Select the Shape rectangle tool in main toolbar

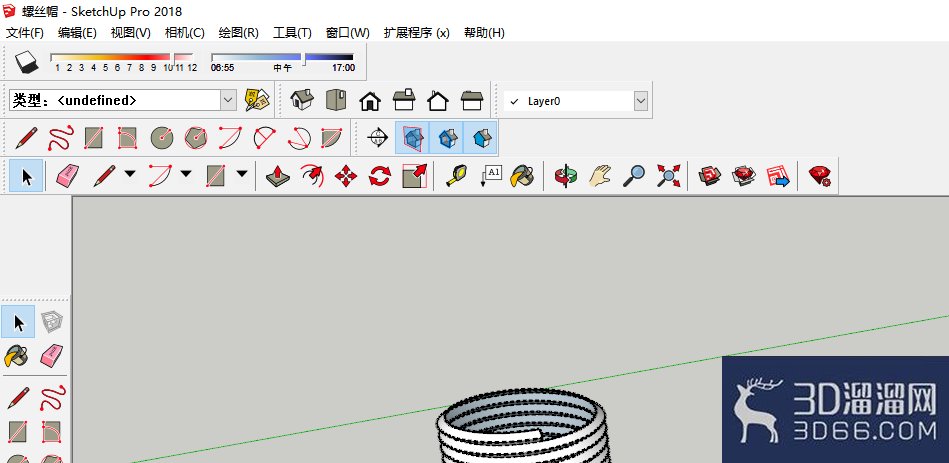point(215,176)
